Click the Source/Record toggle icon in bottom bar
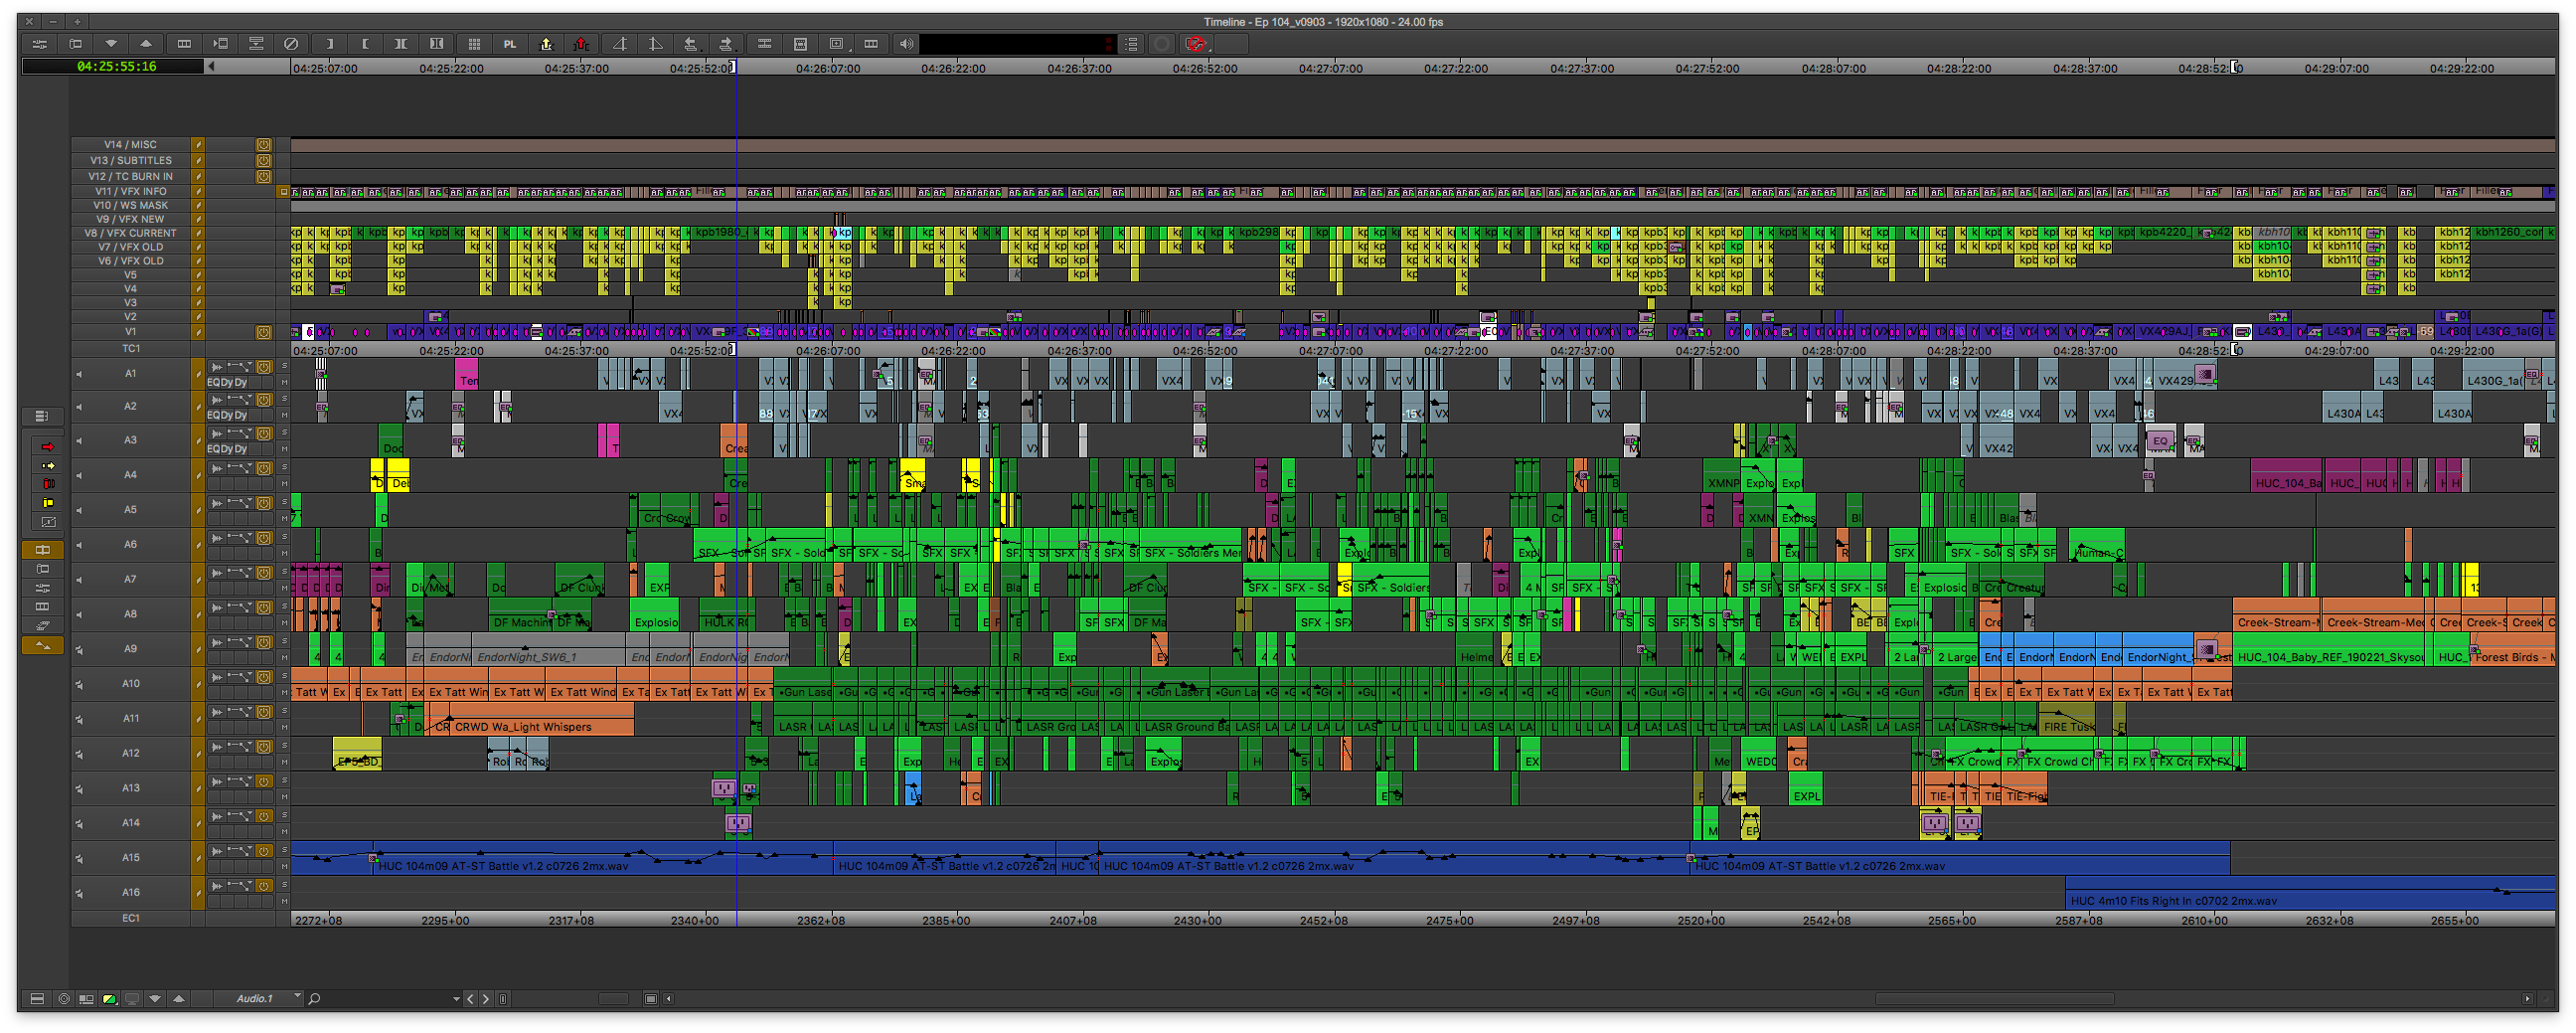 point(87,998)
